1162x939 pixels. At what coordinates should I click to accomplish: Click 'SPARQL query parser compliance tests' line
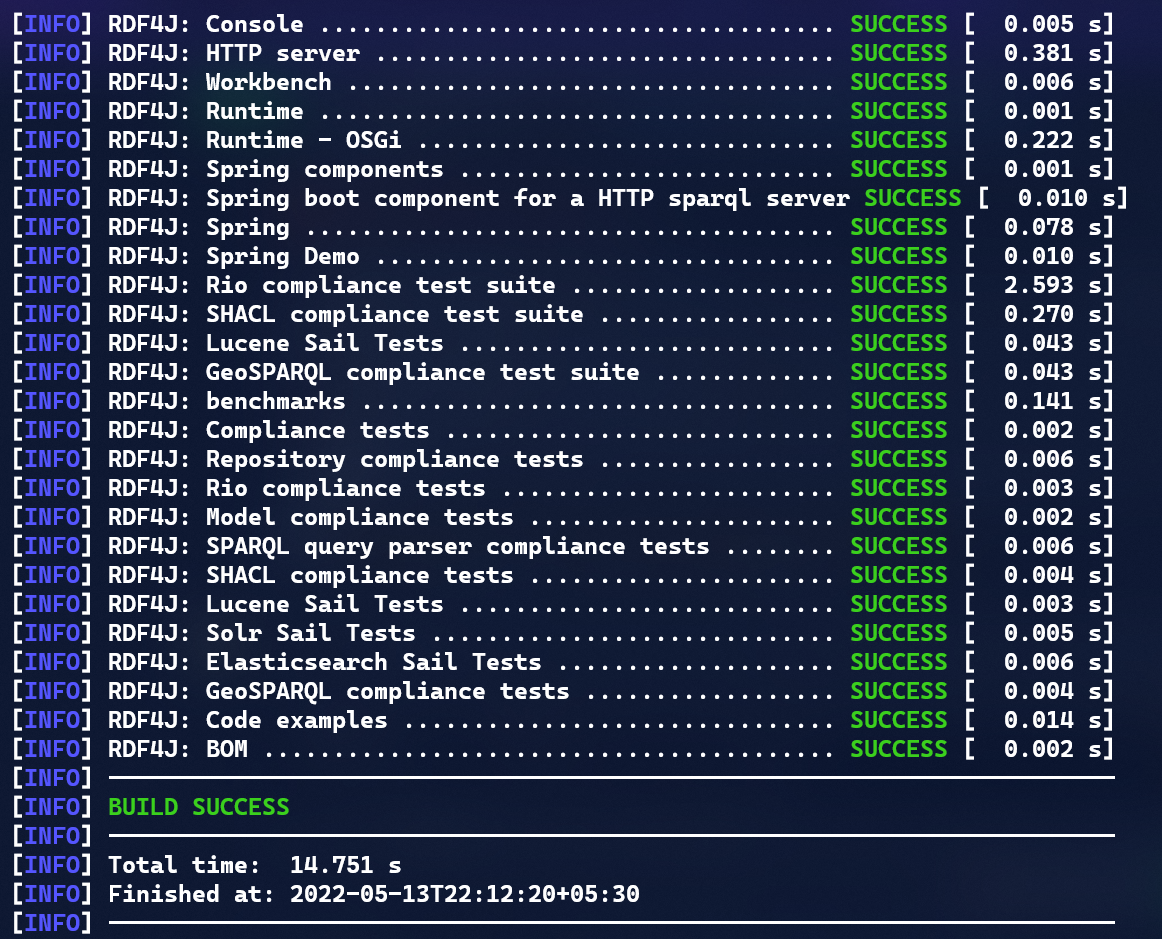point(457,546)
